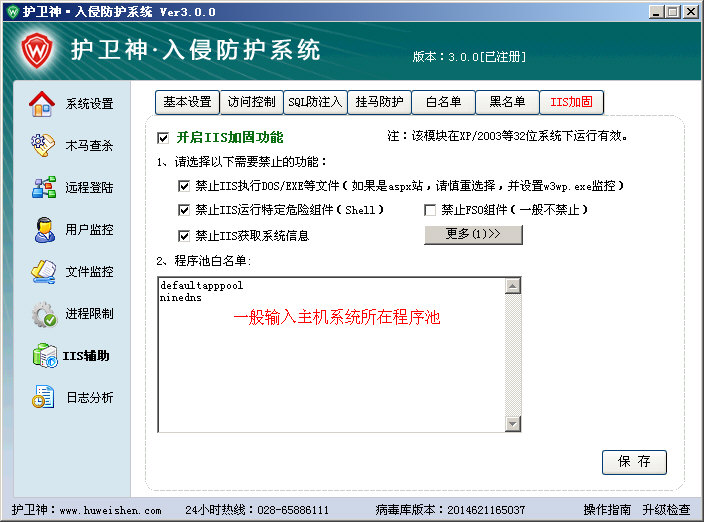This screenshot has height=522, width=704.
Task: Click ninedns entry in whitelist
Action: pyautogui.click(x=180, y=298)
